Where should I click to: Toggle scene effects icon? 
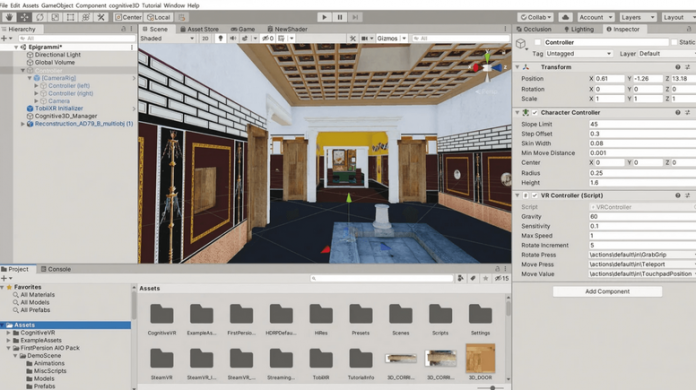pyautogui.click(x=245, y=39)
